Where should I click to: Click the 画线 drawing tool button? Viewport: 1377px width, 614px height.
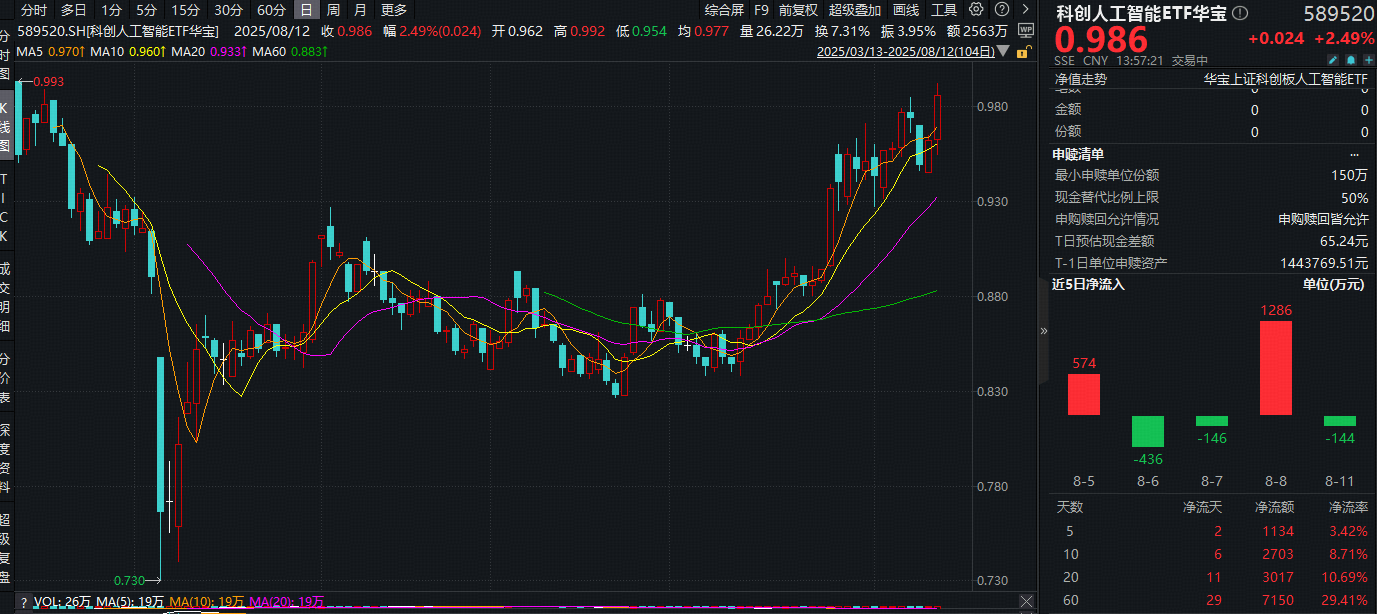(906, 10)
